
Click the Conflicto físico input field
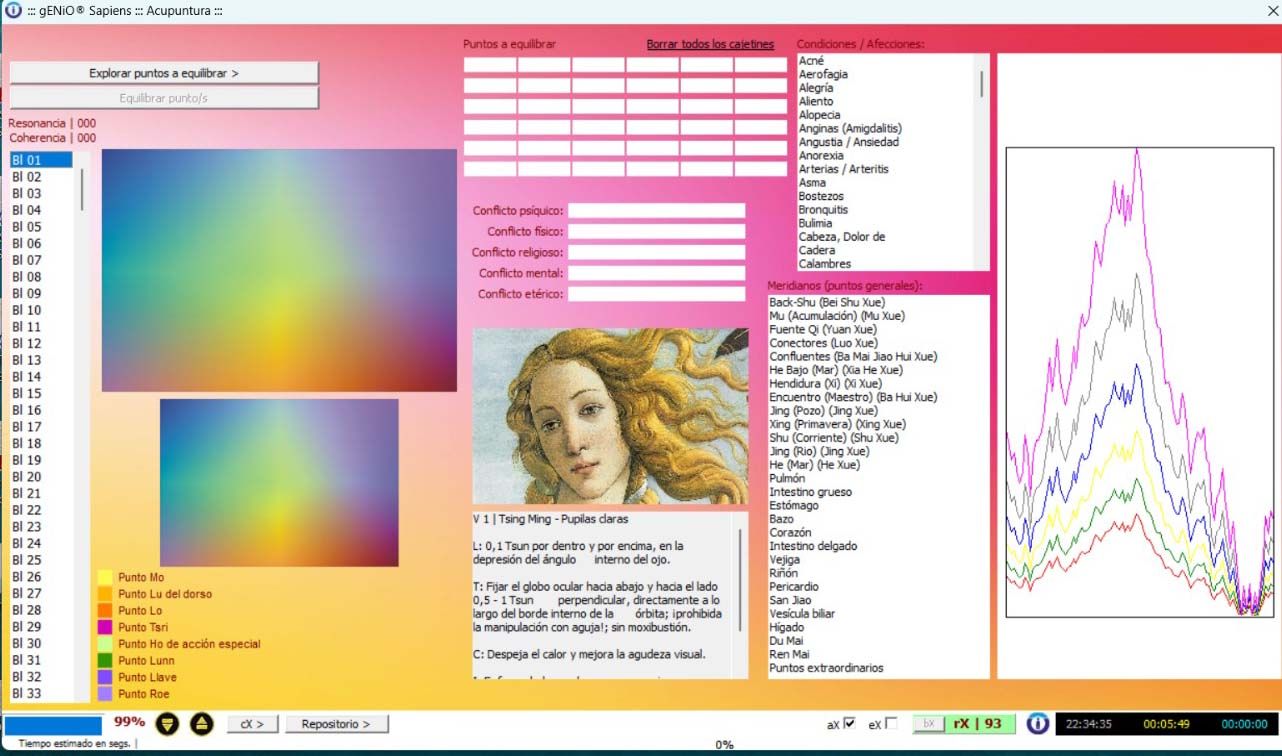pos(657,232)
